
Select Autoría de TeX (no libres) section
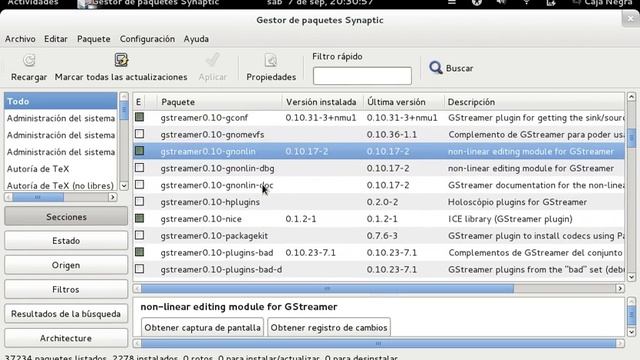(60, 185)
